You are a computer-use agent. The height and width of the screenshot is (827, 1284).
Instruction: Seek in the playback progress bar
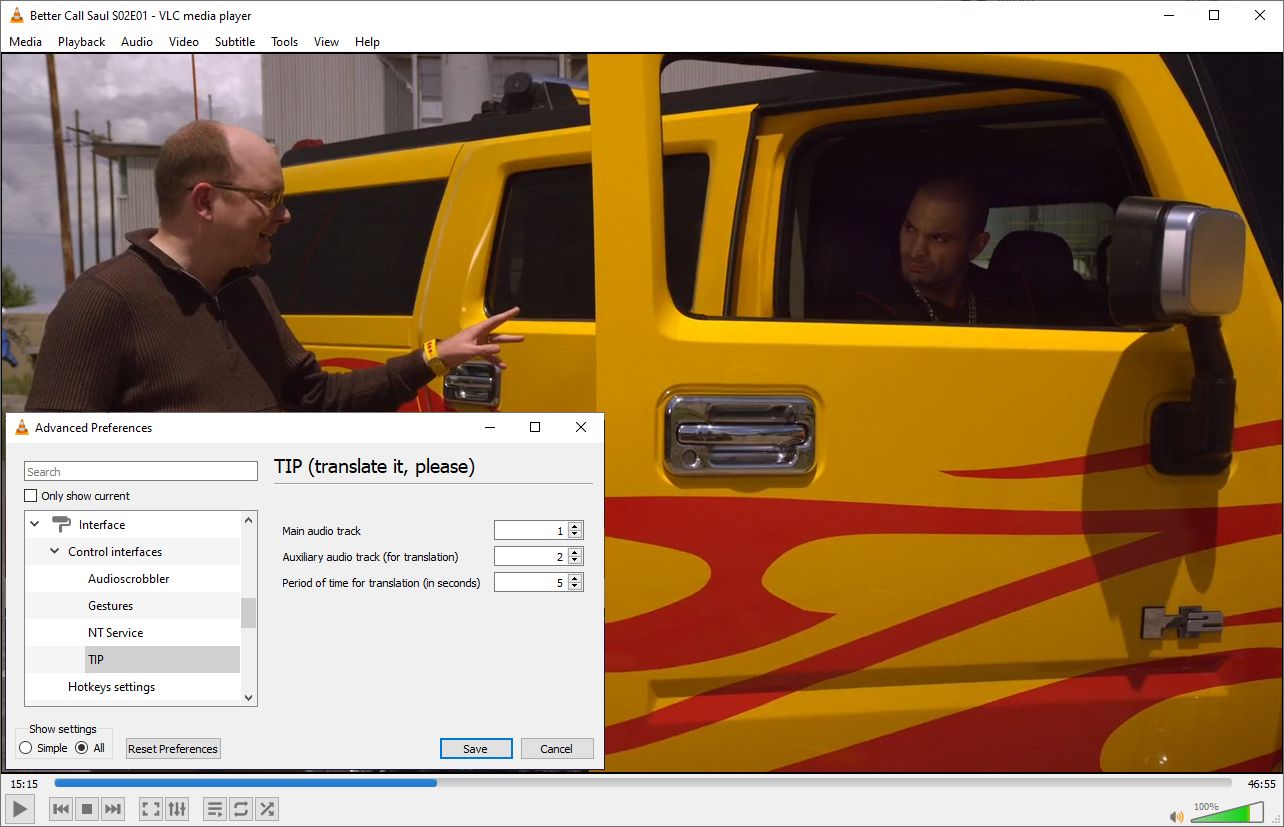pyautogui.click(x=643, y=783)
